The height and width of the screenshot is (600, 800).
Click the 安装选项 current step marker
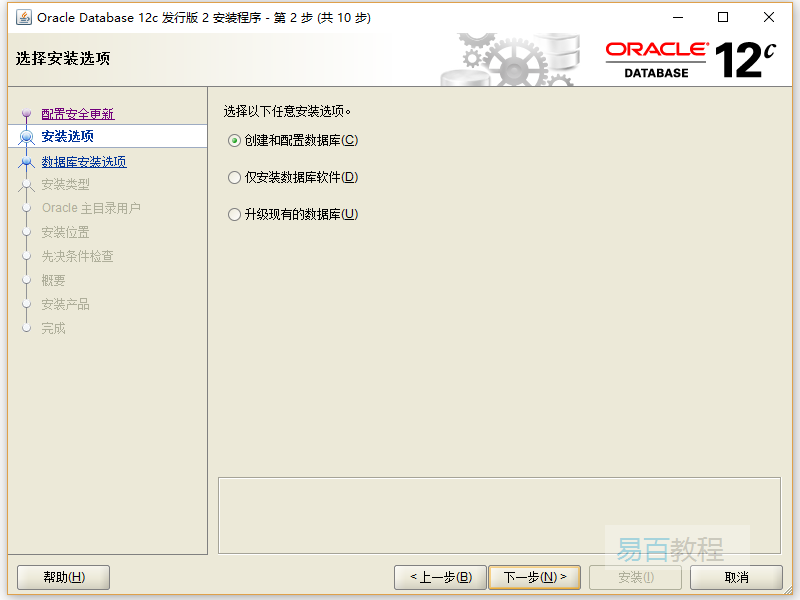pos(27,137)
